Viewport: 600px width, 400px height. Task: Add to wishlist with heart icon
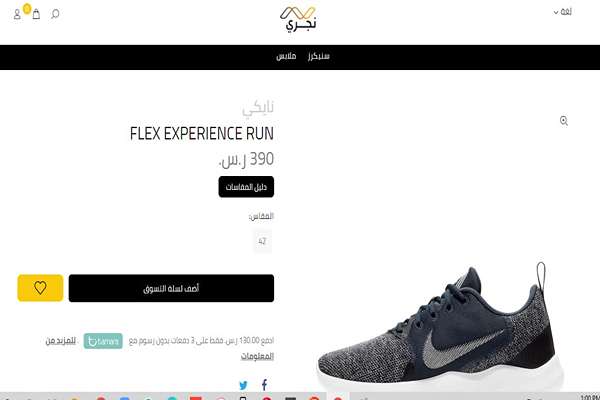40,288
